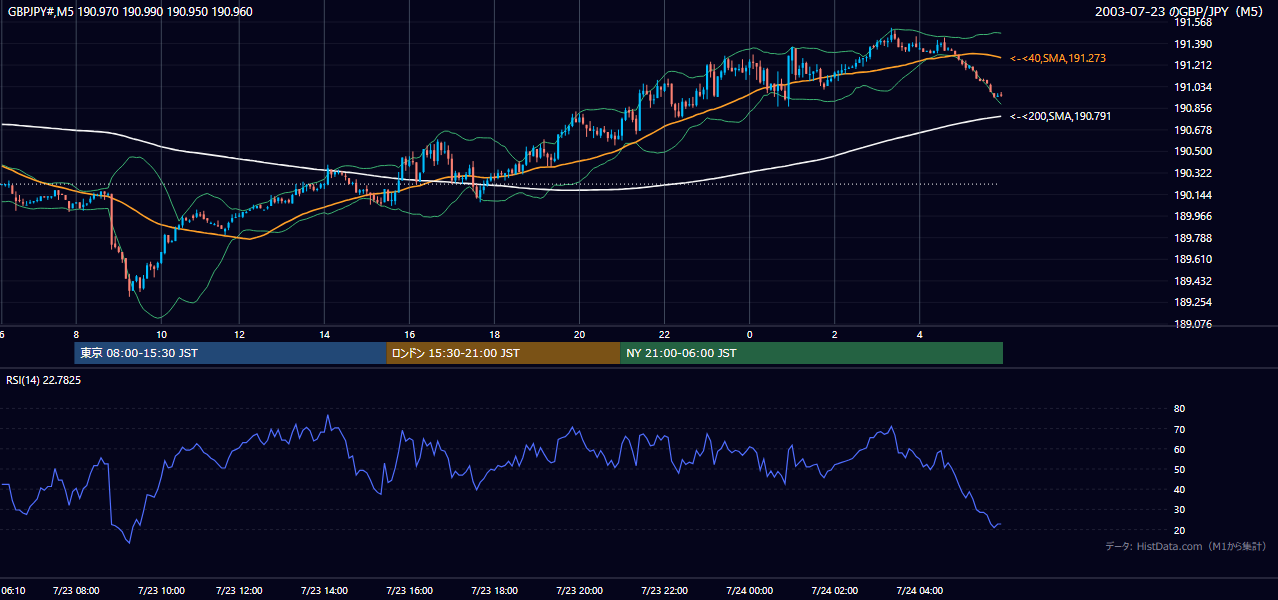Click the 7/23 22:00 time label
The width and height of the screenshot is (1278, 600).
pos(664,591)
